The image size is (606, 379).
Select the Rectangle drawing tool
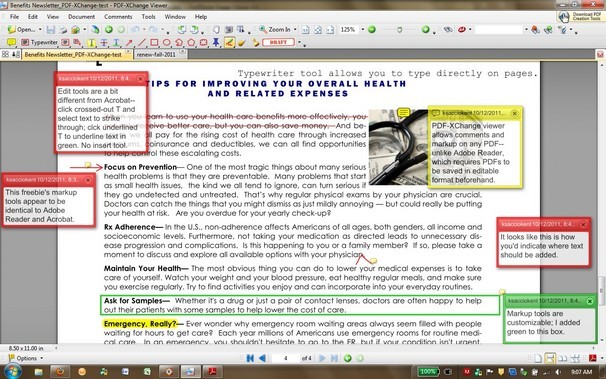154,42
